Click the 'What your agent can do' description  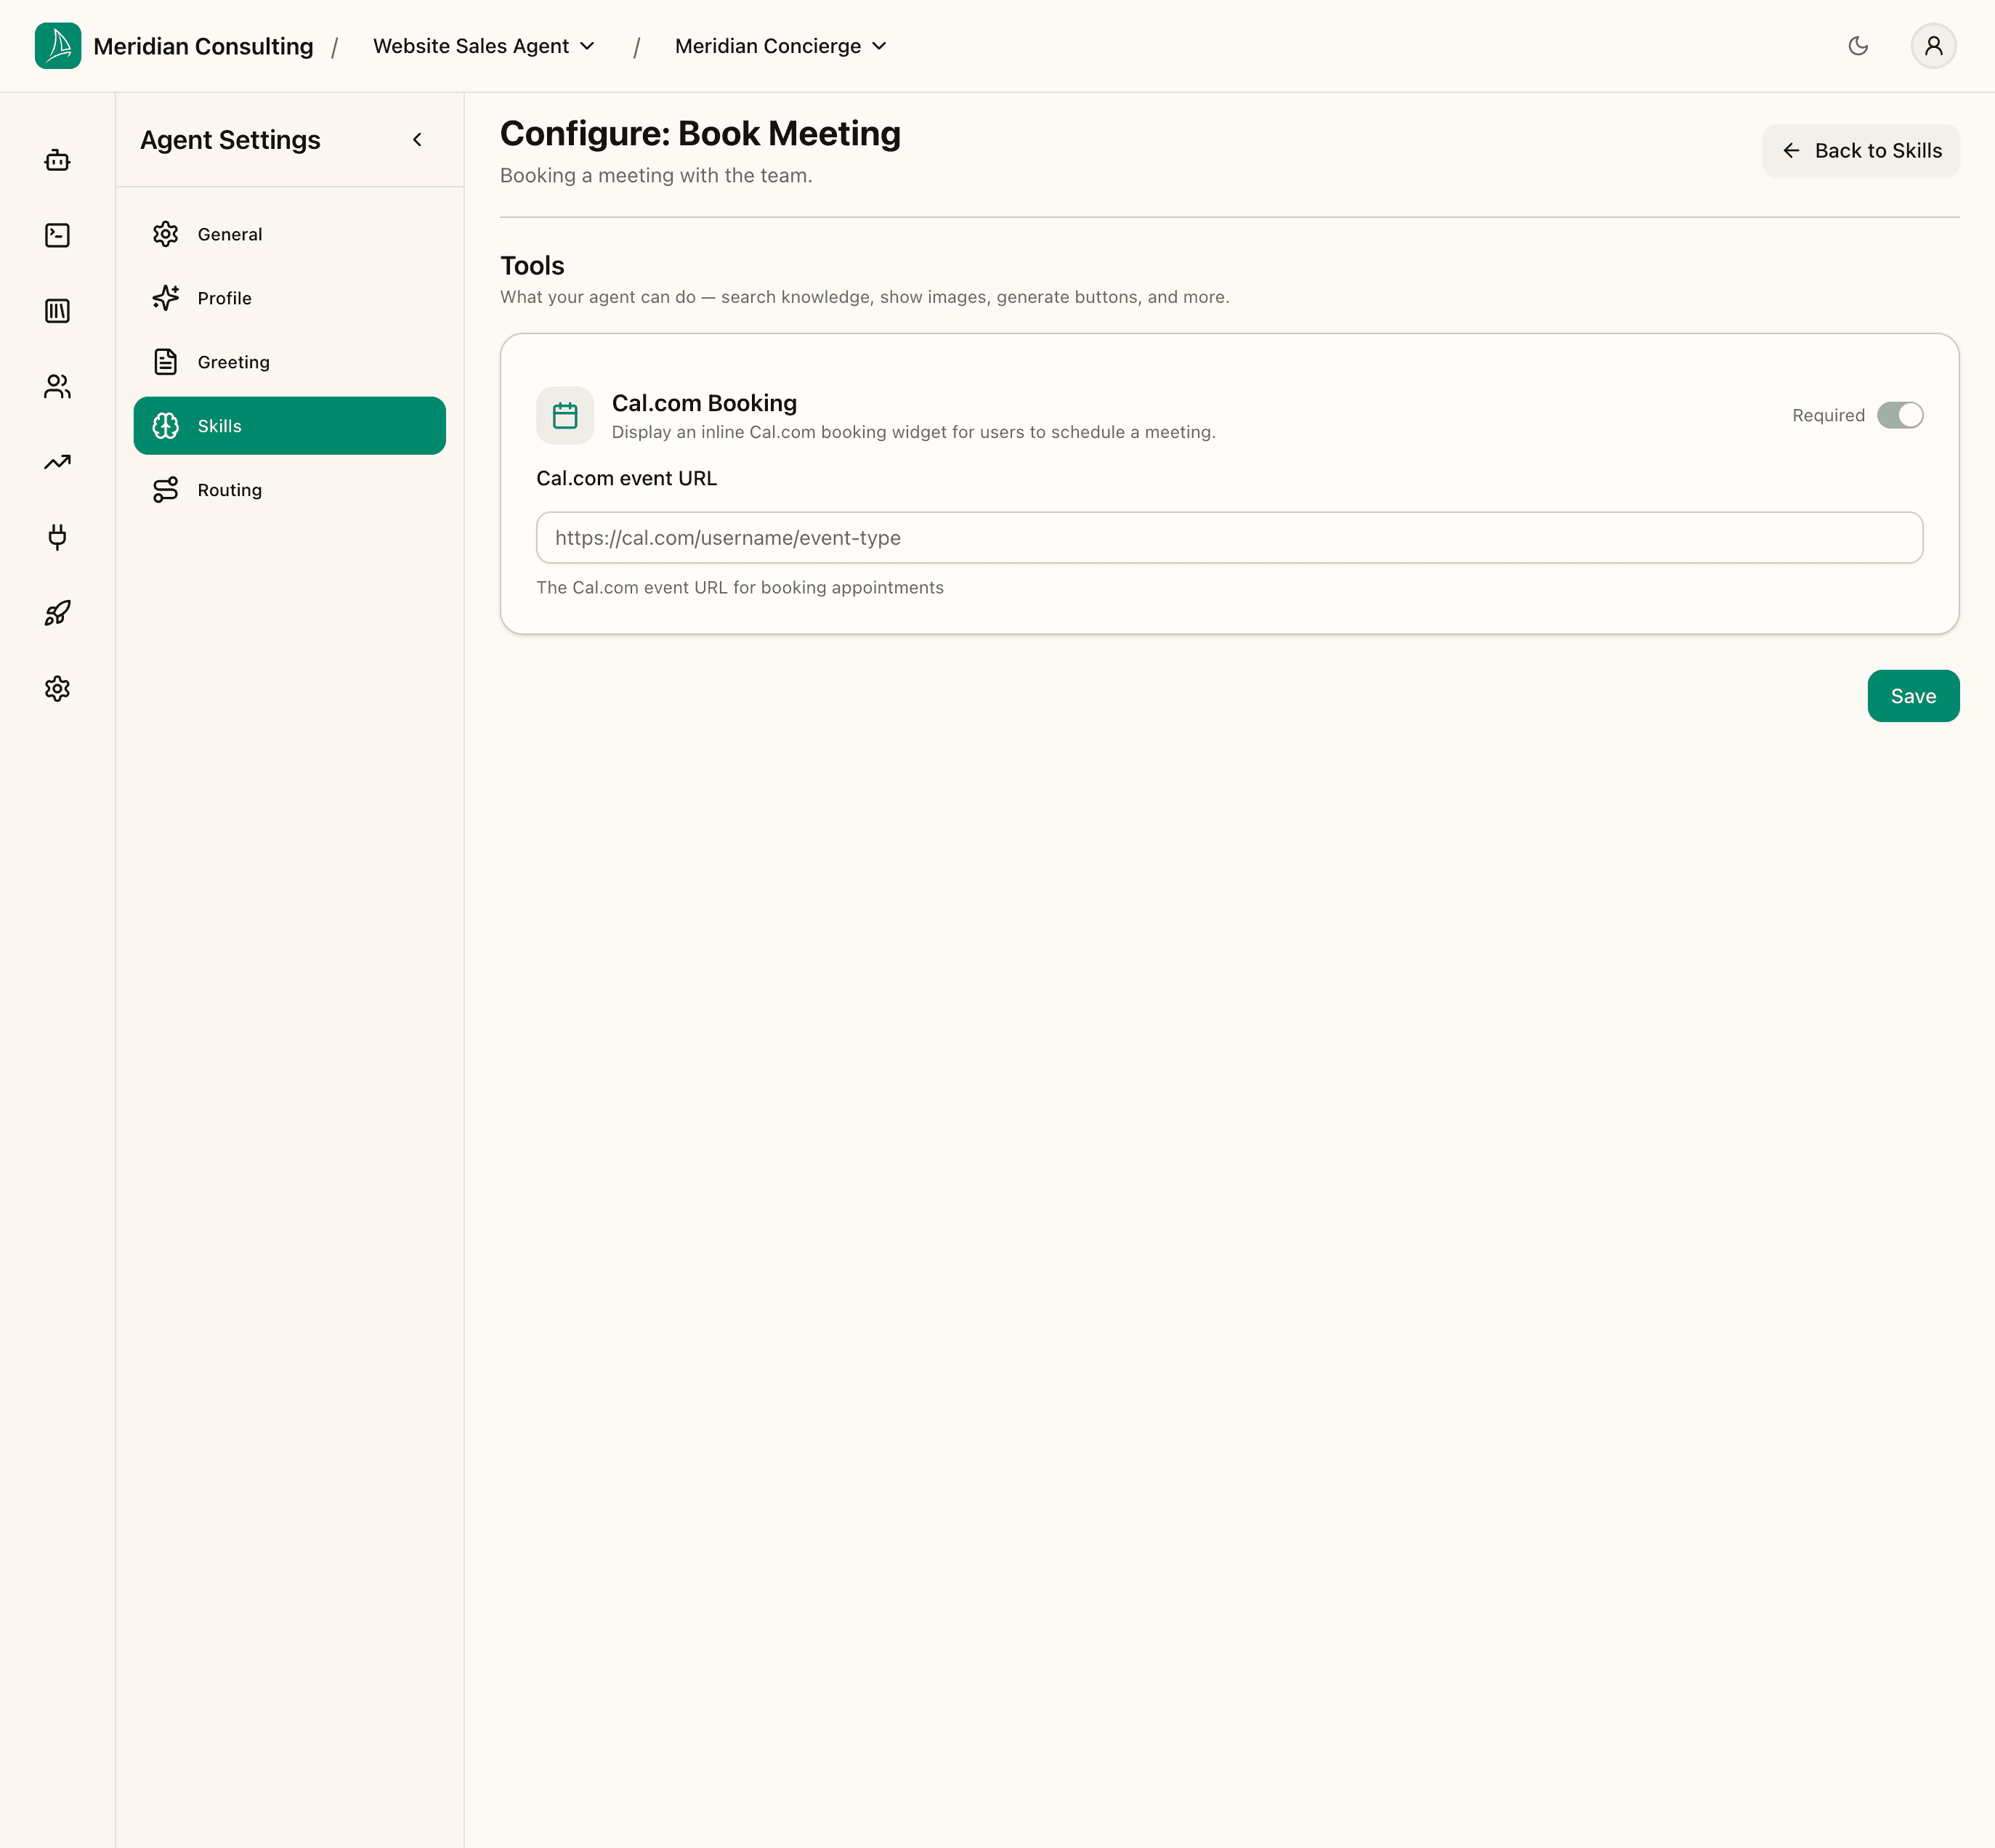click(x=864, y=297)
